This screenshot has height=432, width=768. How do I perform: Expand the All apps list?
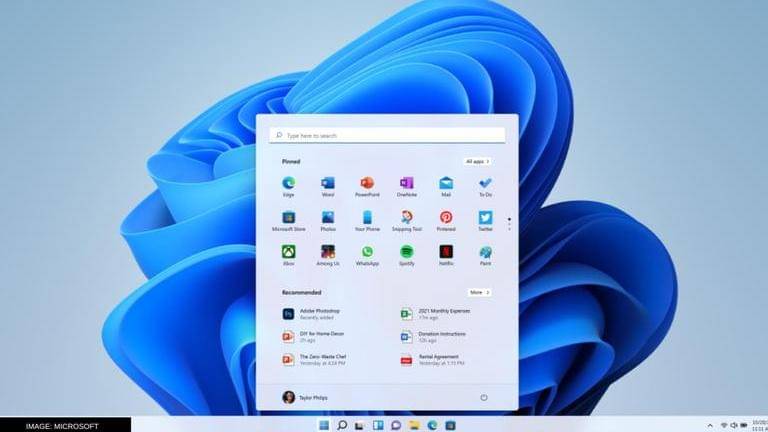pyautogui.click(x=477, y=161)
